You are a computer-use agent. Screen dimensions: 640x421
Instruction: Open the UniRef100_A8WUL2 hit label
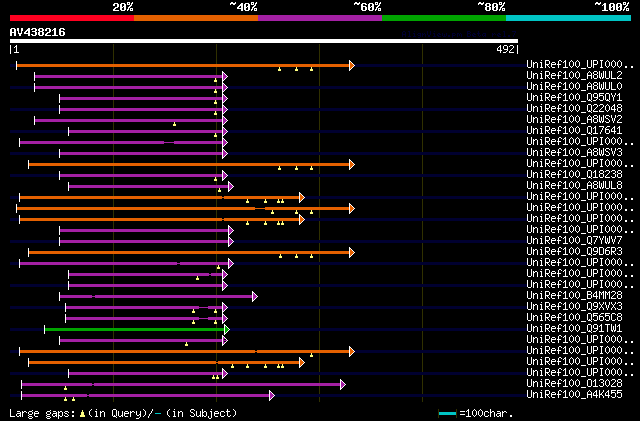click(574, 76)
